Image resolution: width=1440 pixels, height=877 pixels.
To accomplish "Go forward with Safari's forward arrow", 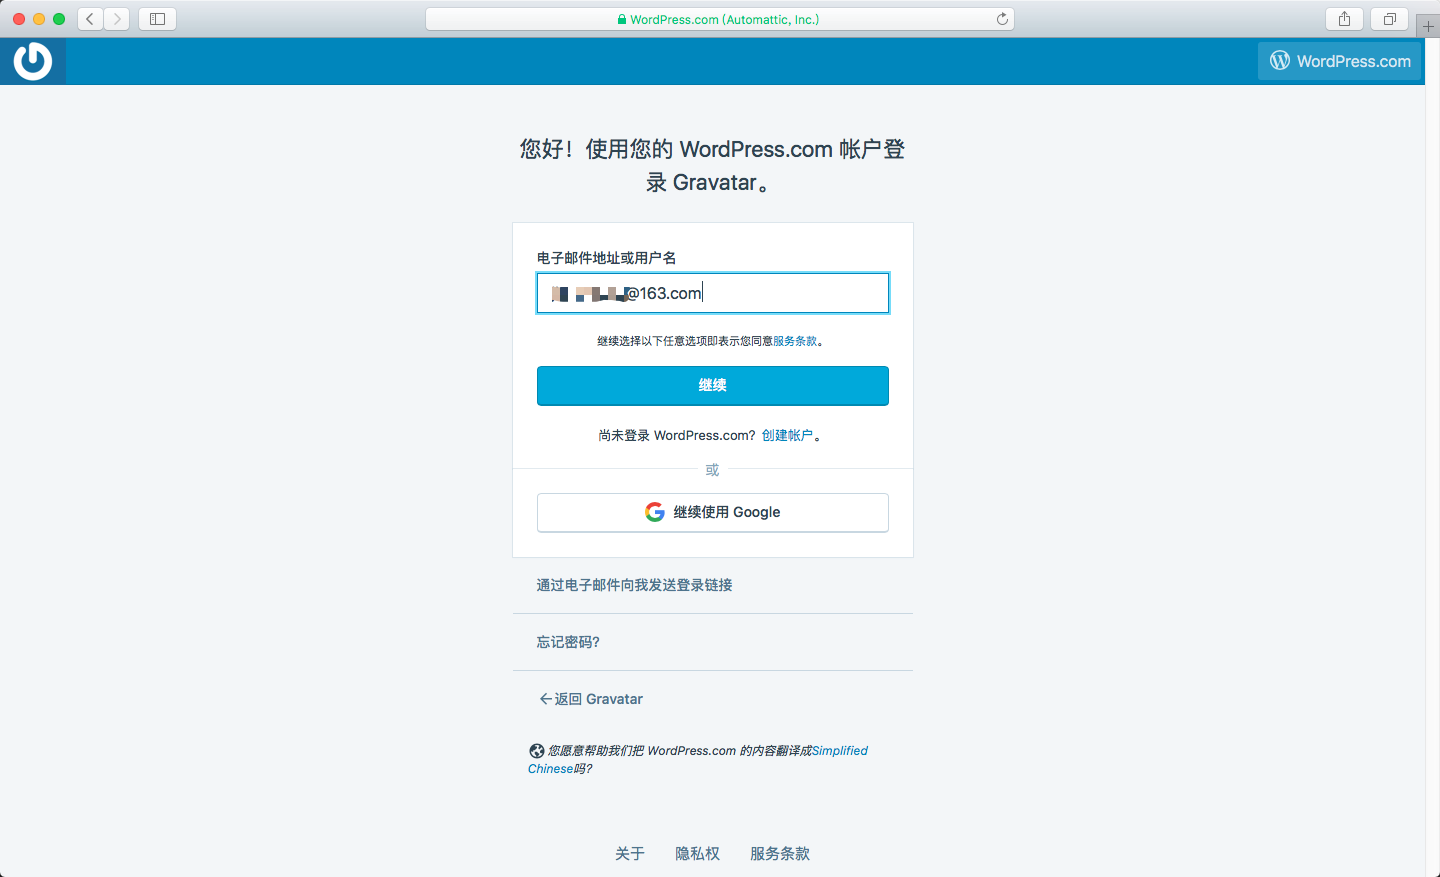I will click(117, 19).
